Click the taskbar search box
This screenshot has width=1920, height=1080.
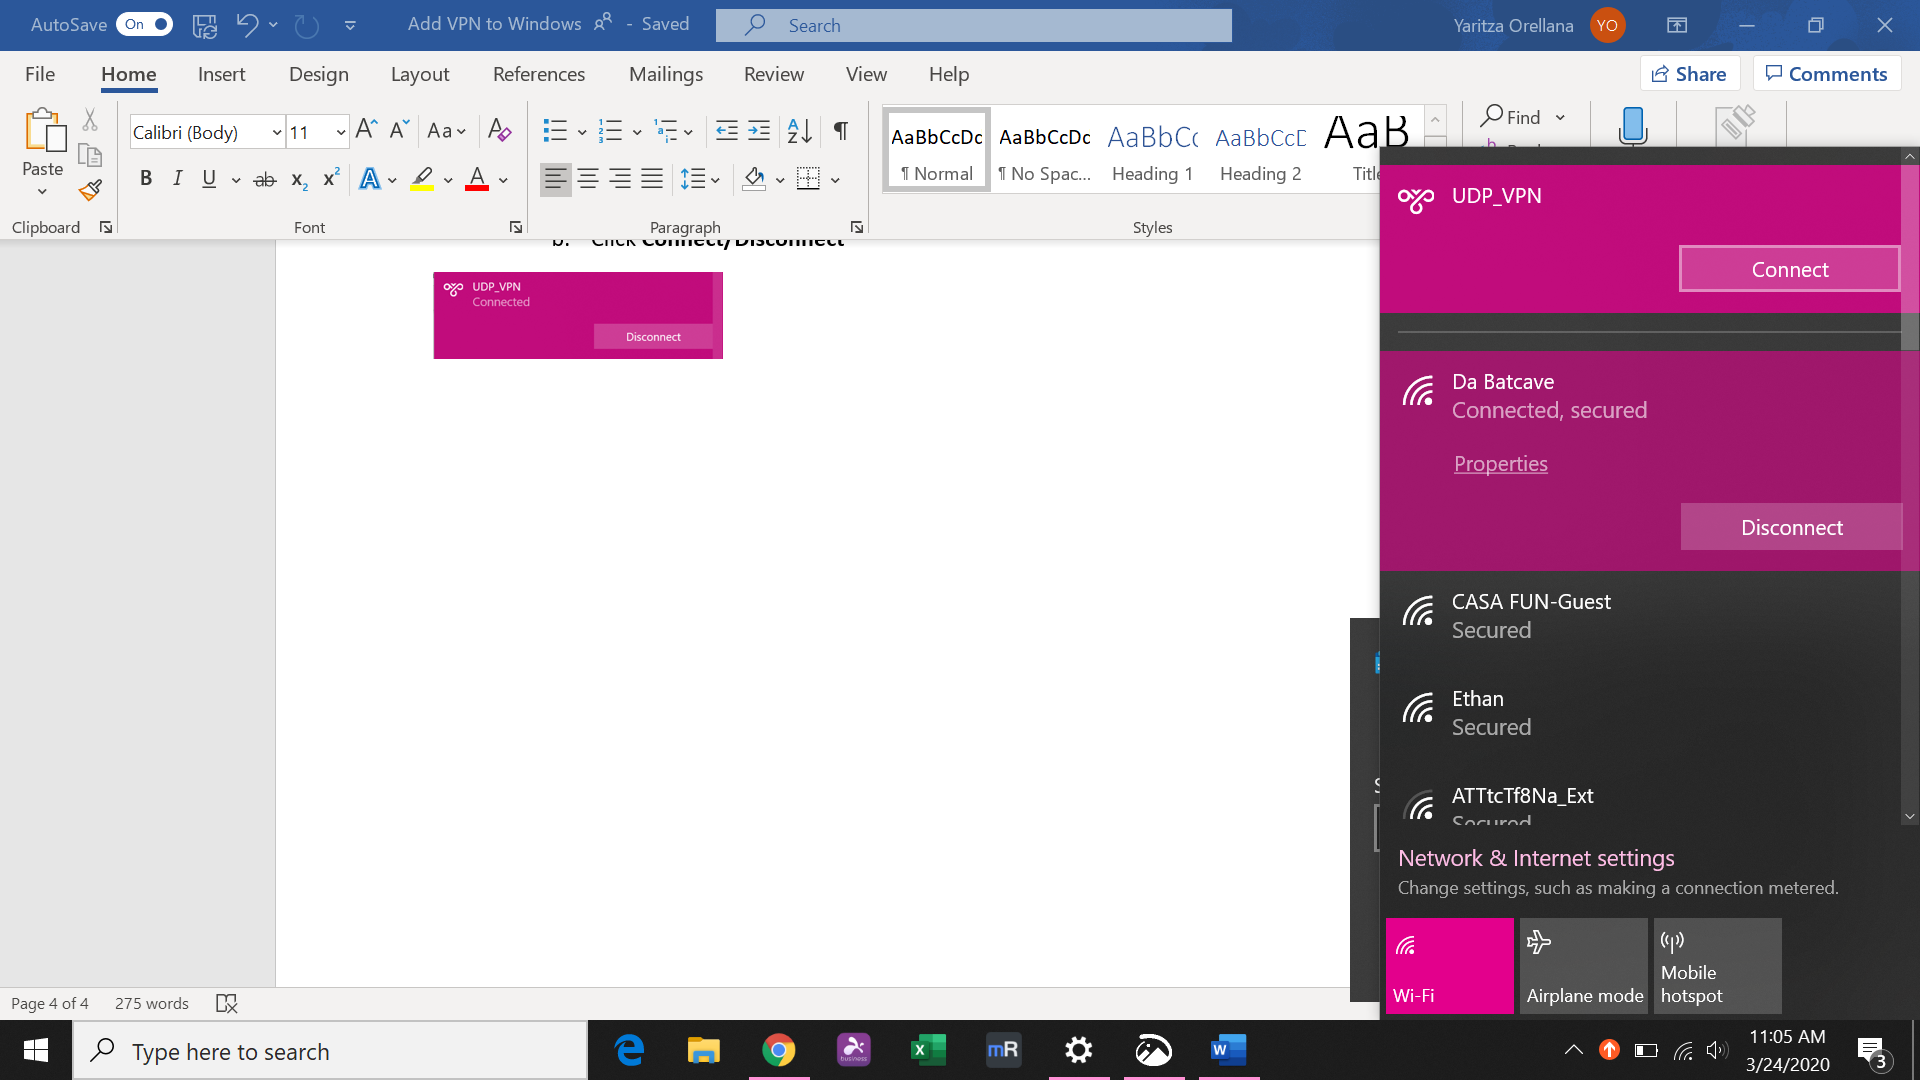(x=330, y=1051)
